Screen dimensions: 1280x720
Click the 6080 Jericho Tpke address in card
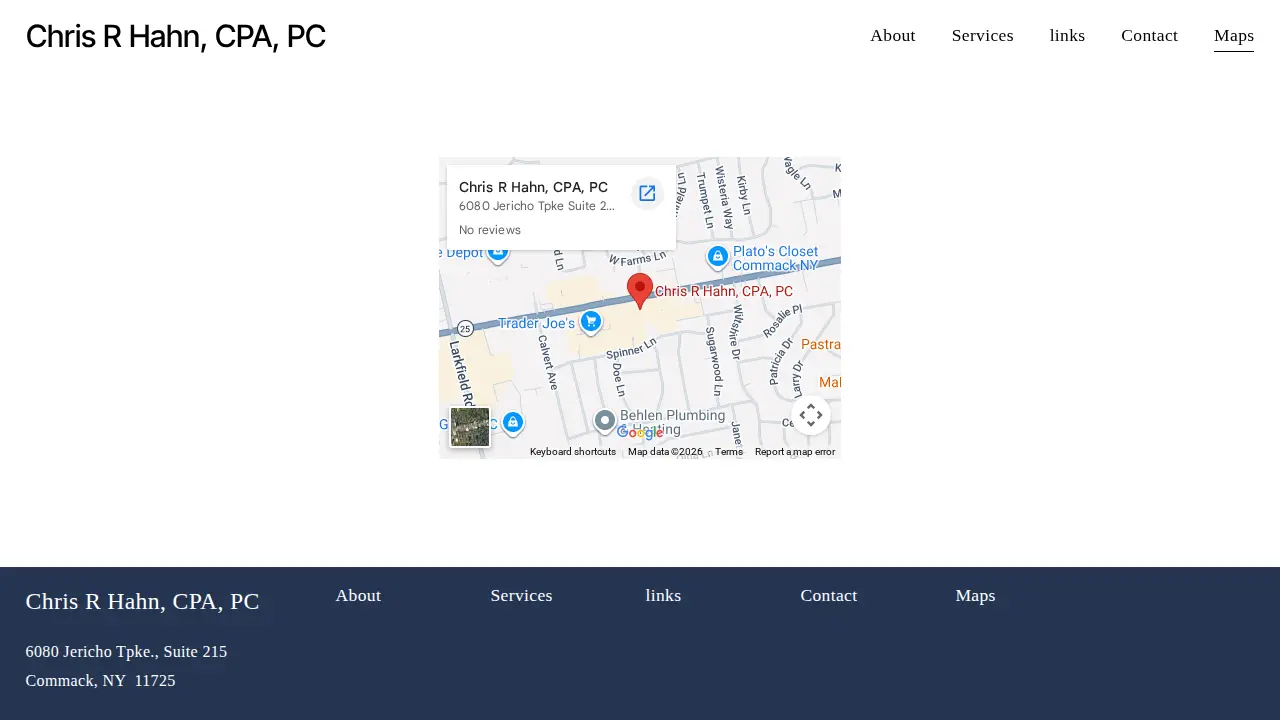point(537,206)
